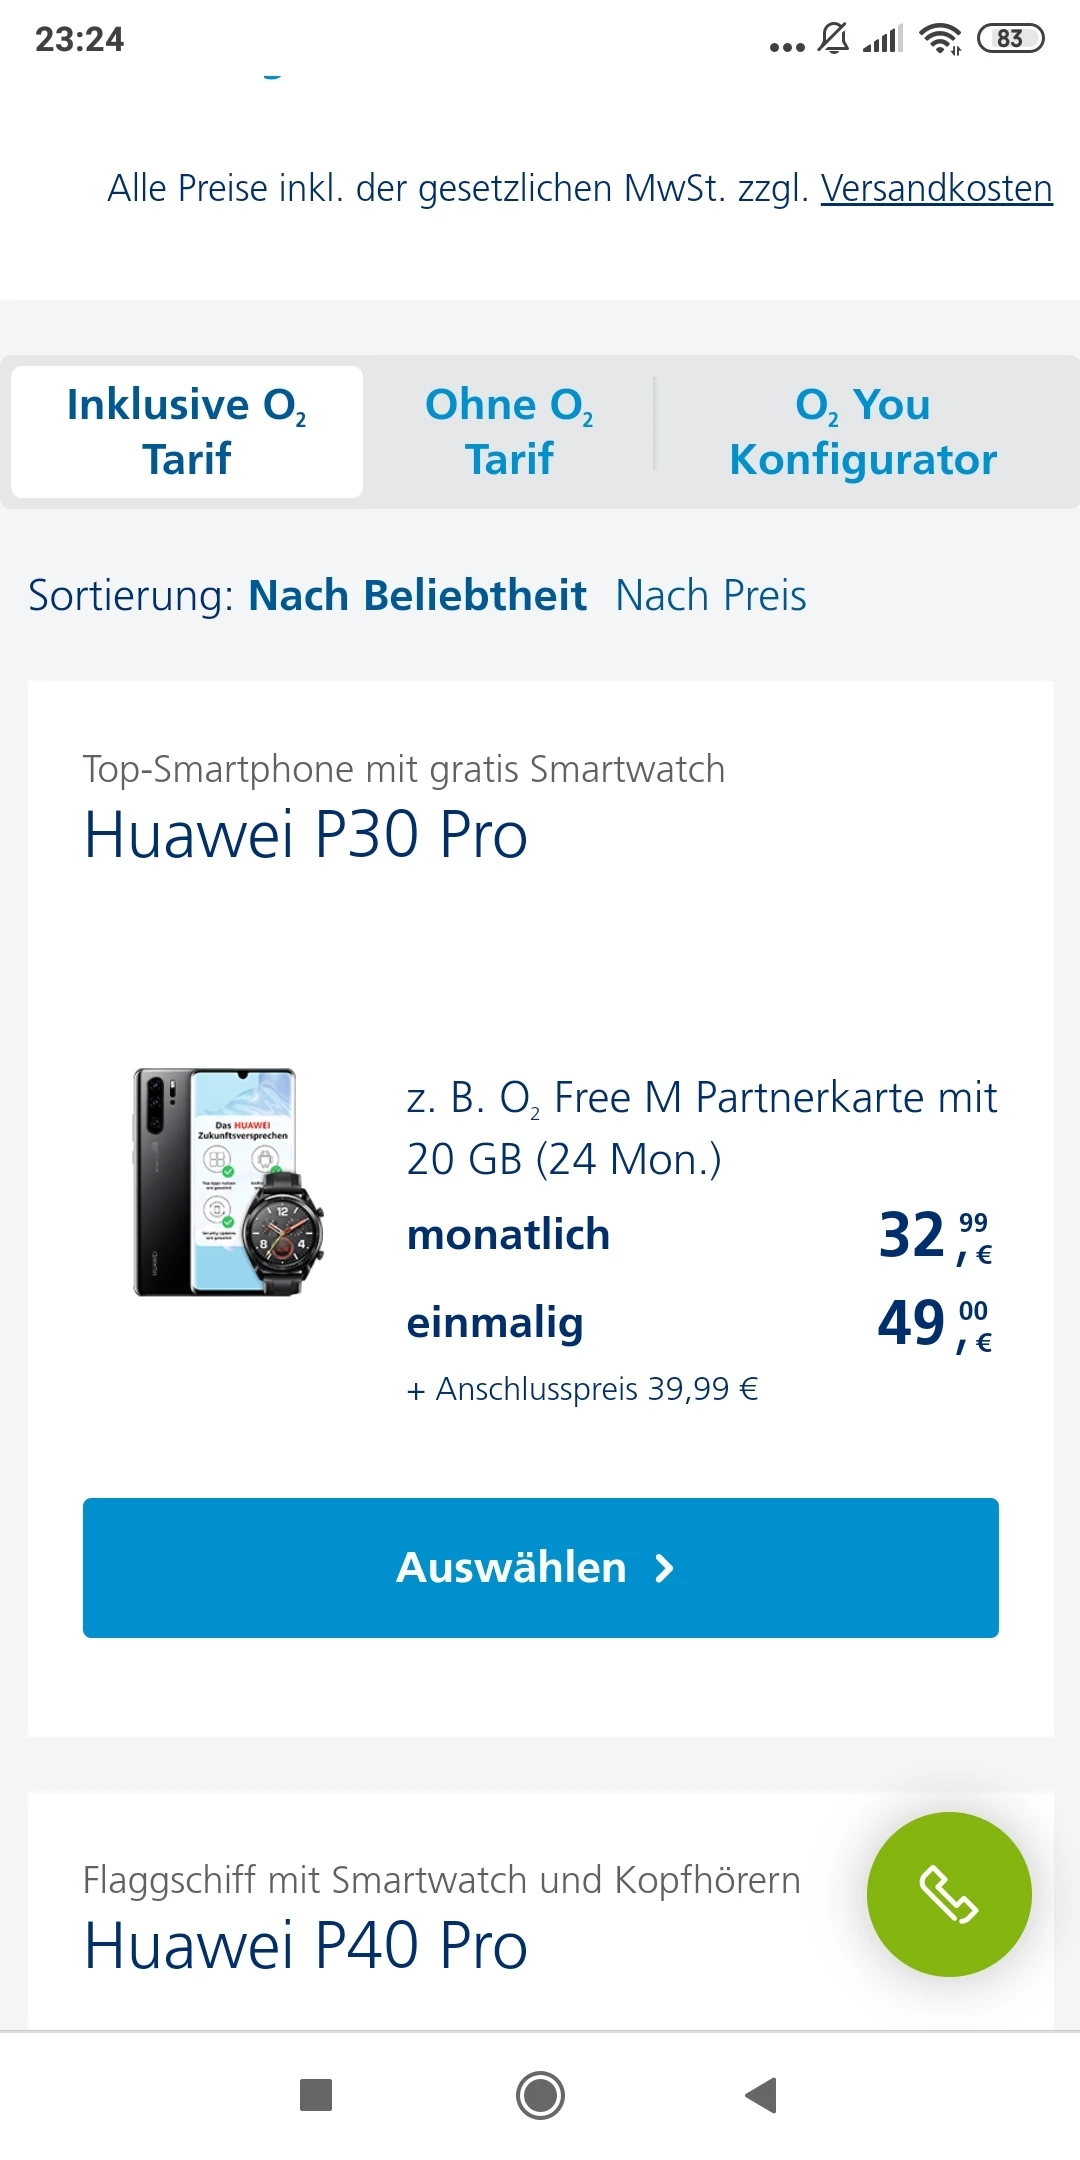Viewport: 1080px width, 2160px height.
Task: Select the Inklusive O2 Tarif tab
Action: click(x=187, y=432)
